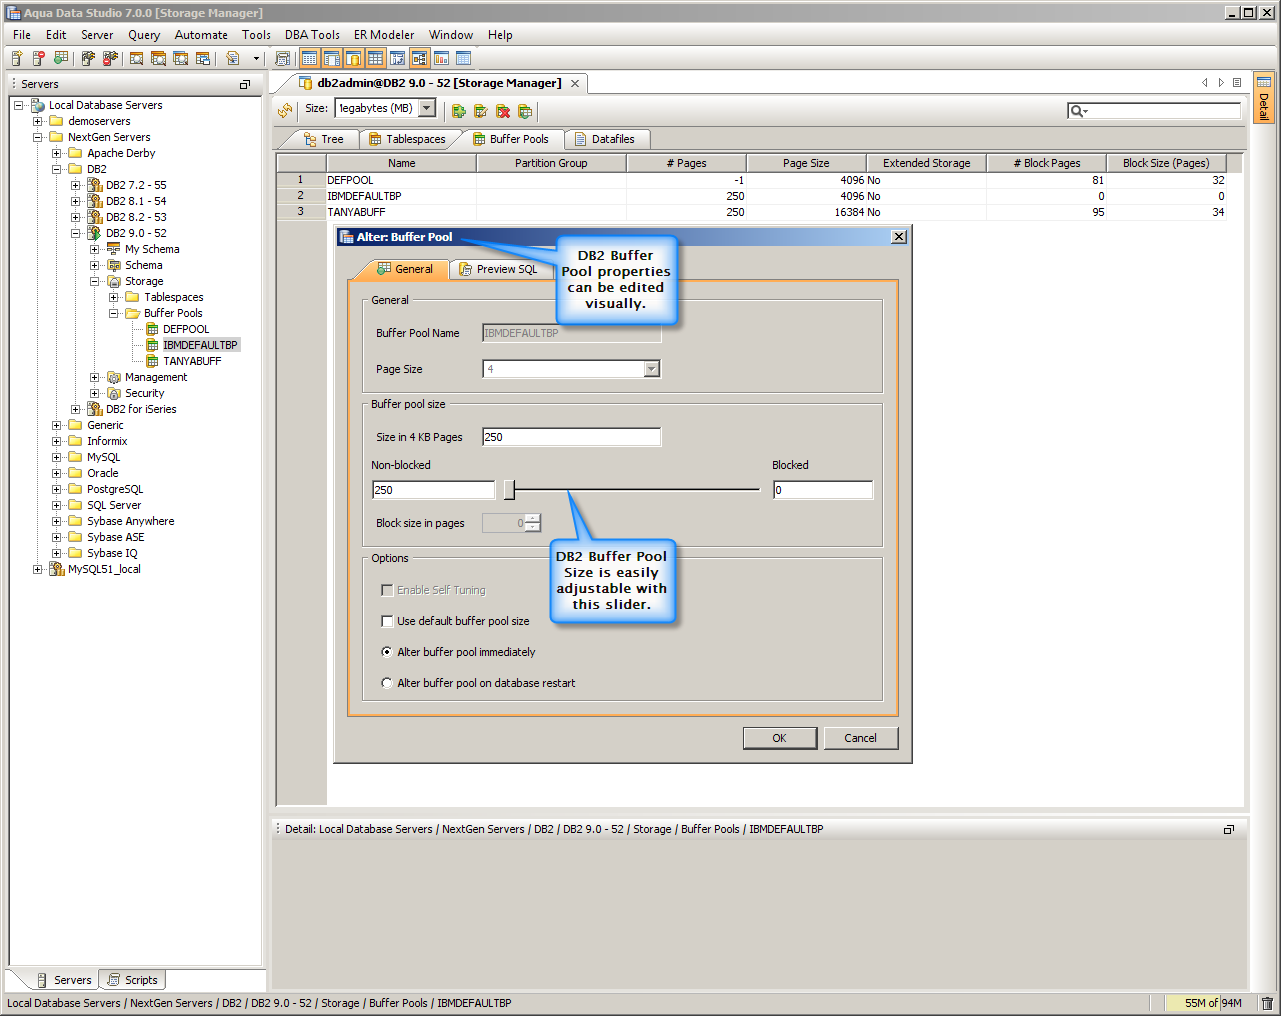Open the DBA Tools menu
Screen dimensions: 1281x1016
(x=312, y=35)
